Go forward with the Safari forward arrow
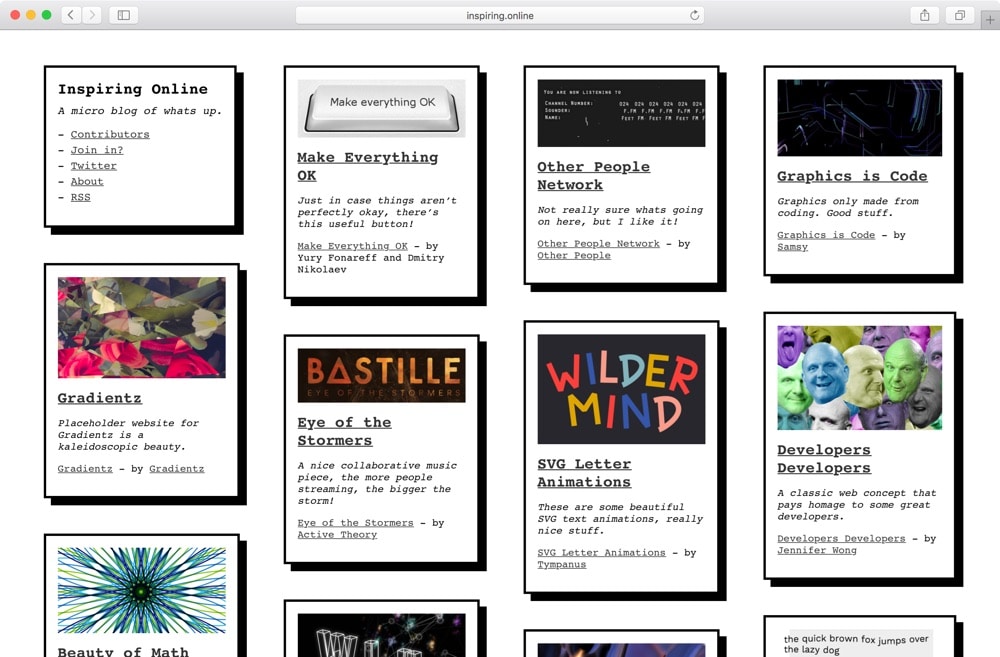 [92, 15]
